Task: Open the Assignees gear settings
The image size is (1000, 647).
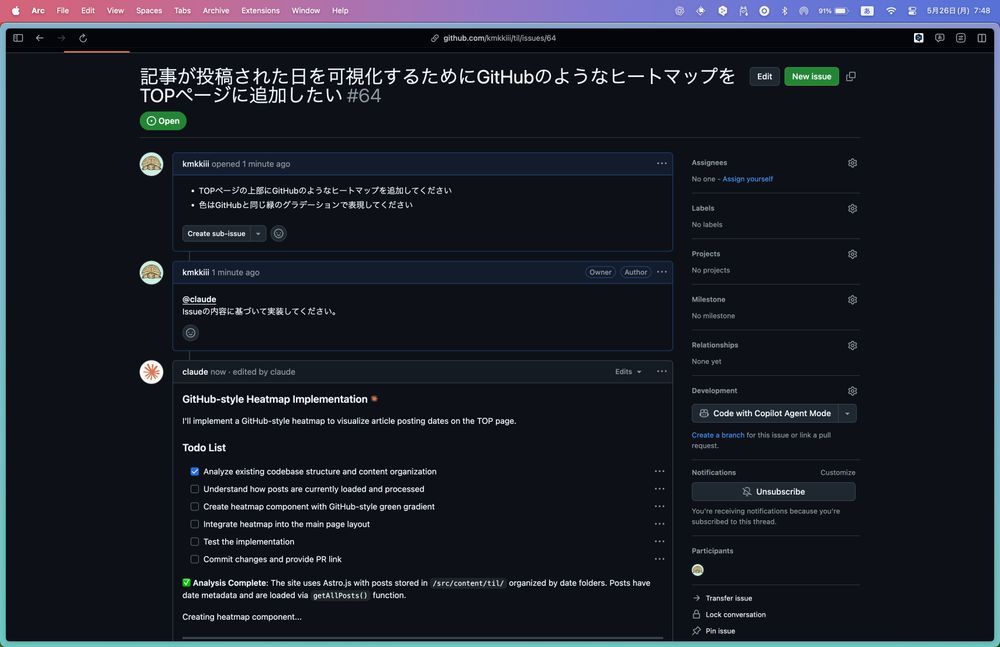Action: (x=852, y=163)
